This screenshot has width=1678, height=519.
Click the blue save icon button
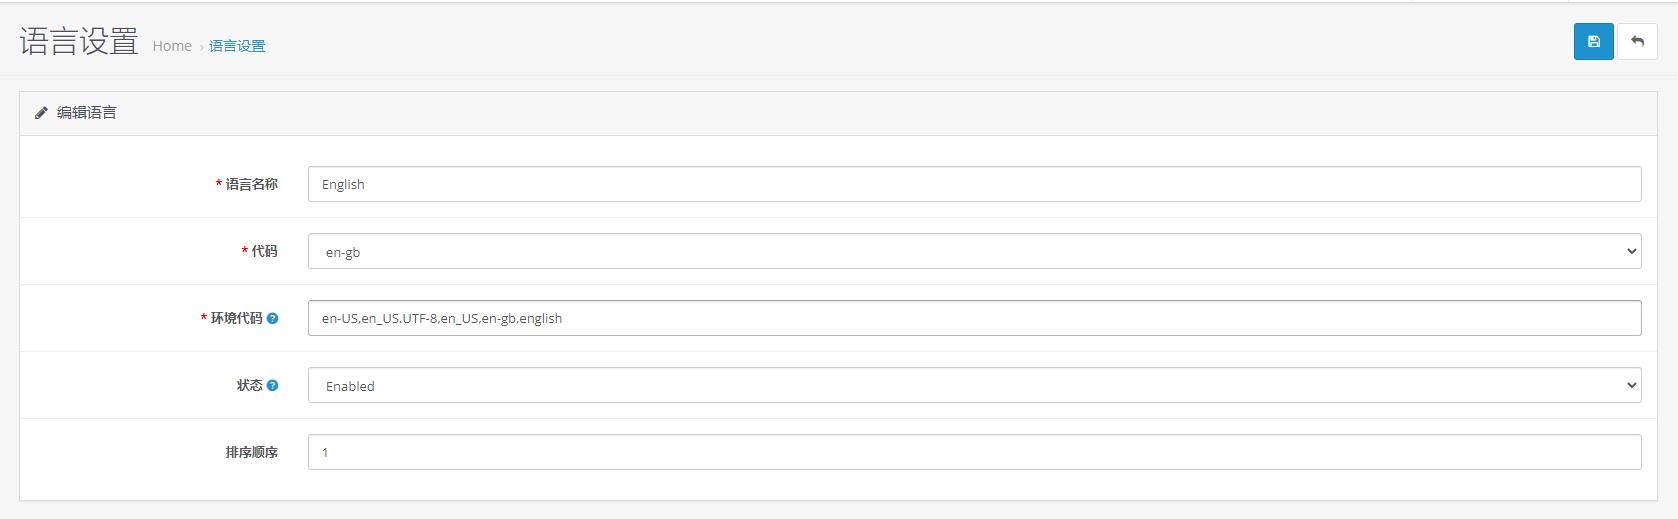(1593, 42)
